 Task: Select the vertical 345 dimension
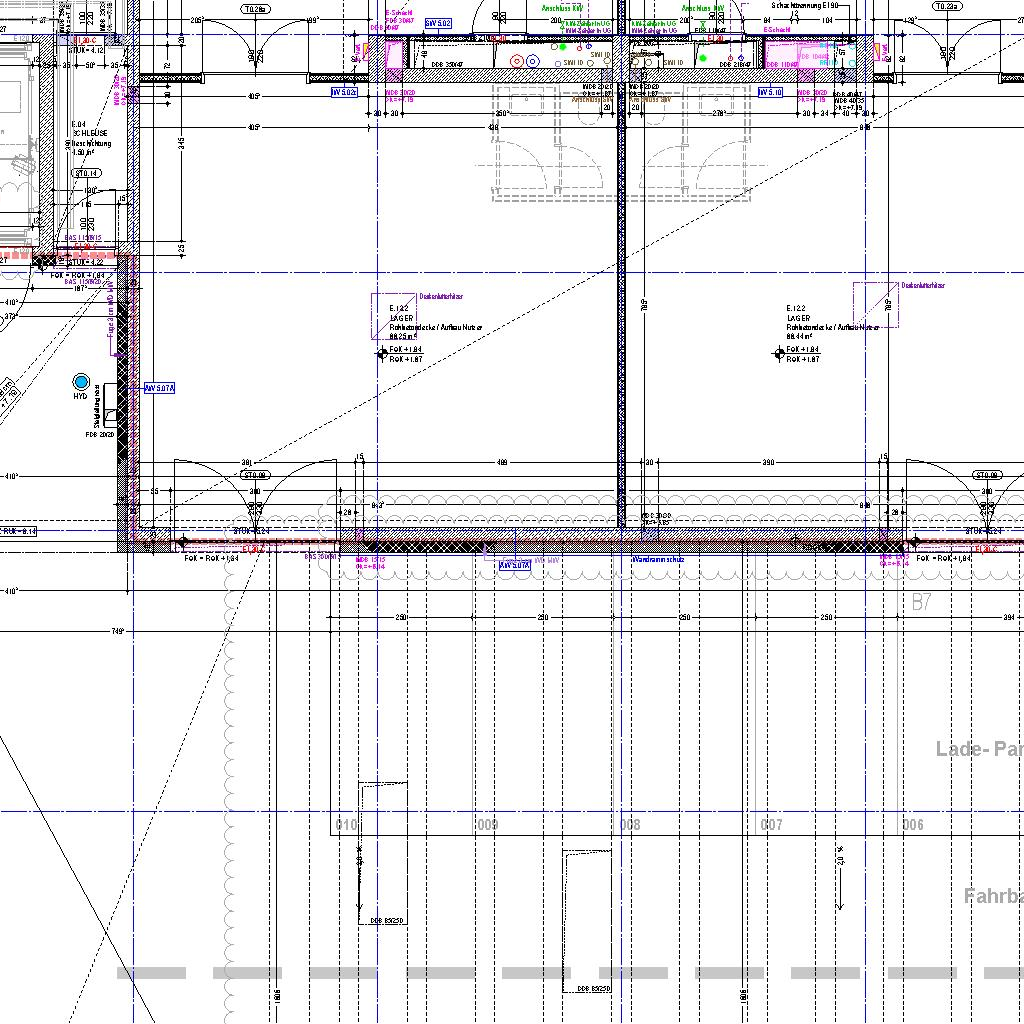coord(181,142)
